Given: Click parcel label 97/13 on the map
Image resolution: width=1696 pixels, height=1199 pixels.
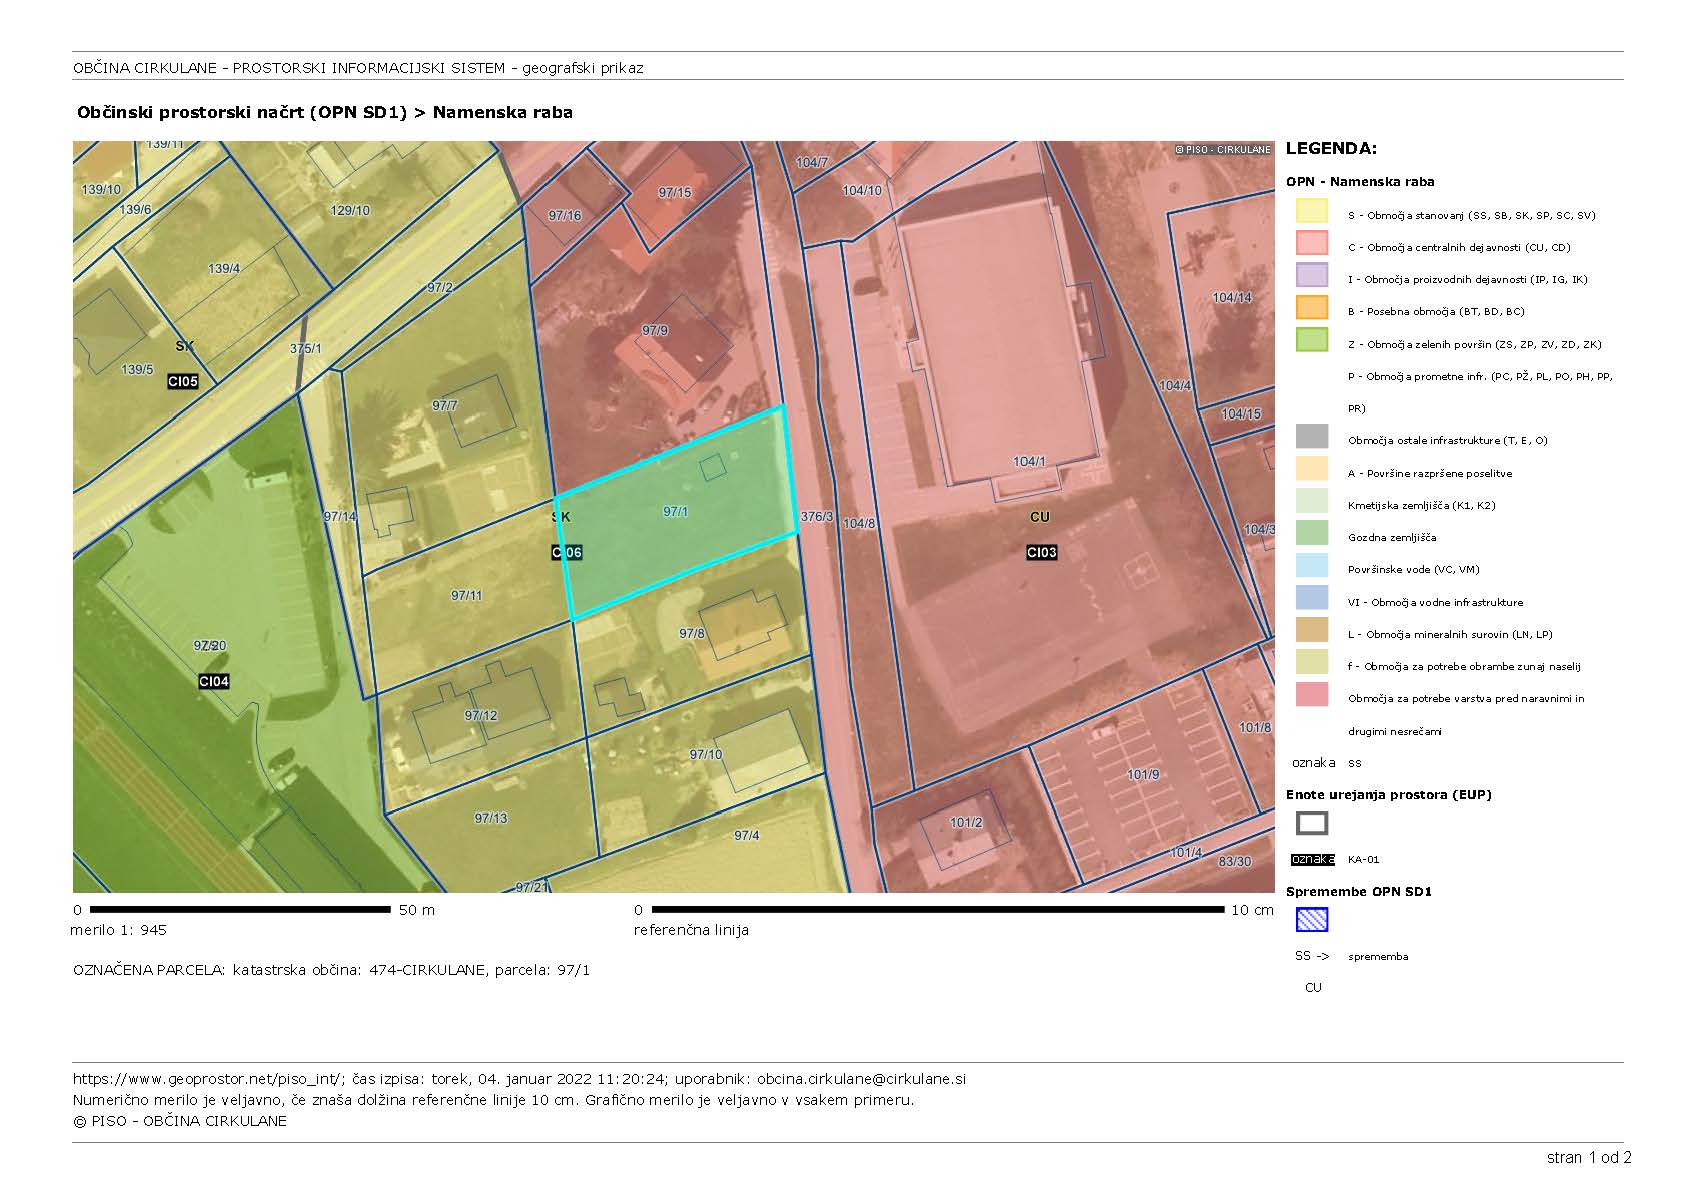Looking at the screenshot, I should (491, 819).
